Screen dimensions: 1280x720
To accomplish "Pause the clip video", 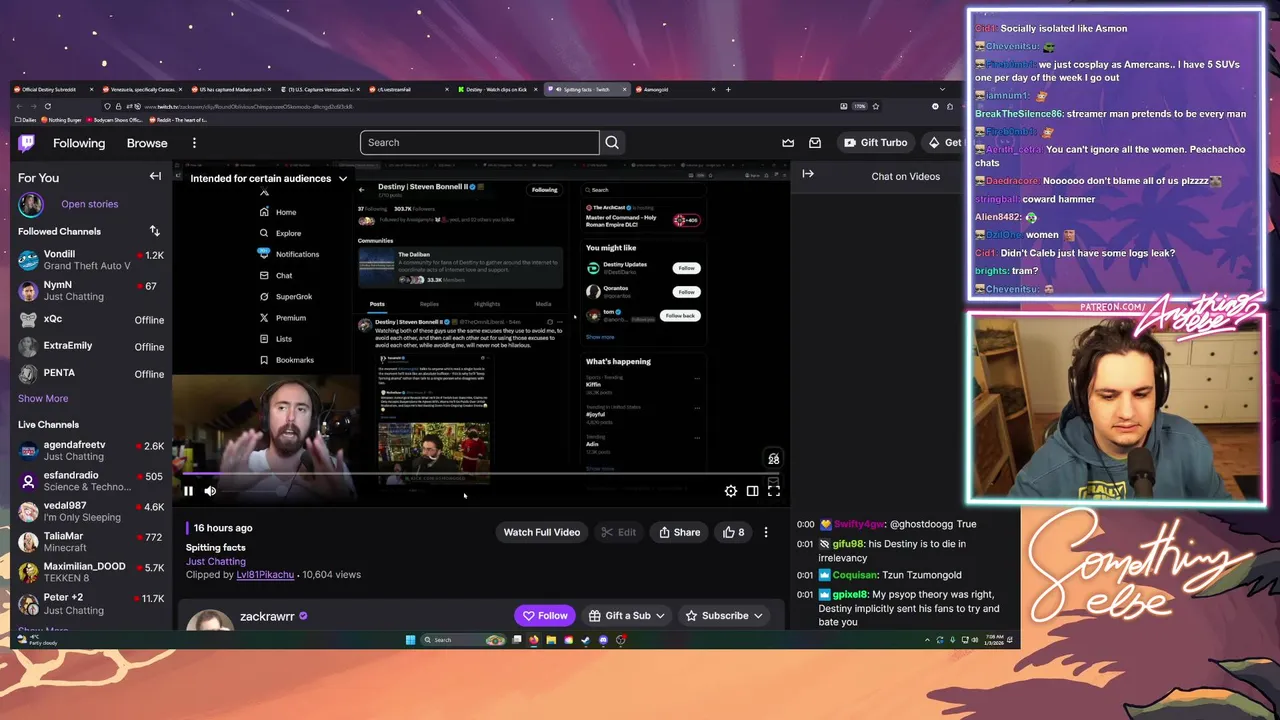I will tap(188, 491).
